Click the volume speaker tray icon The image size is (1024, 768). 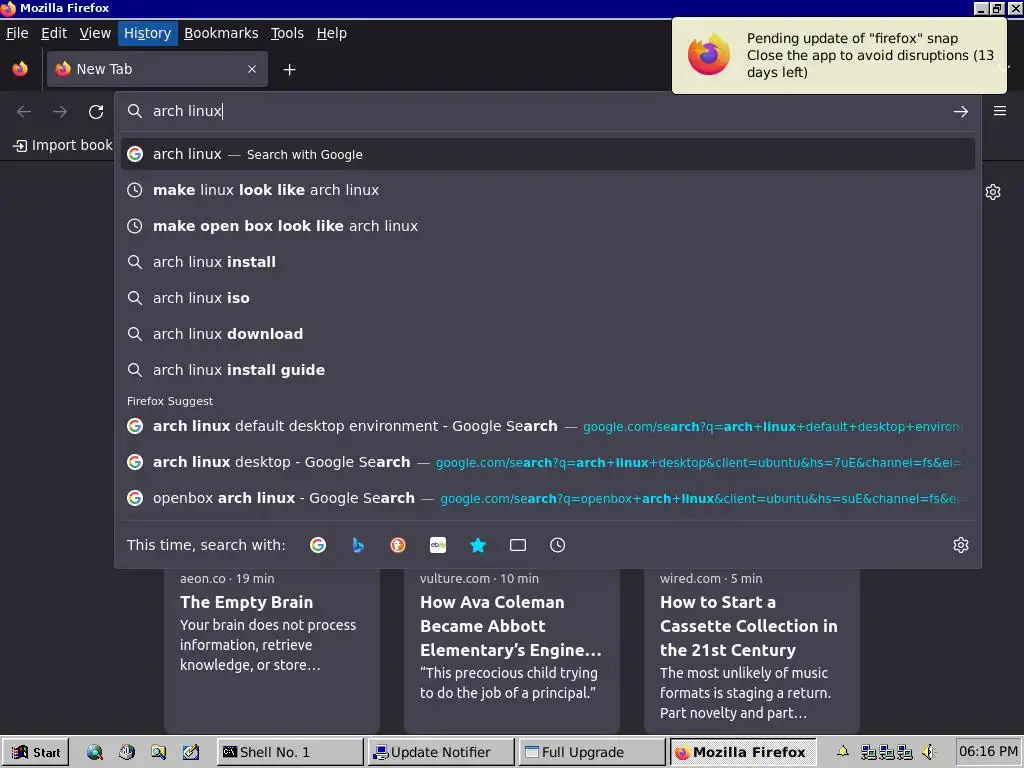coord(928,752)
